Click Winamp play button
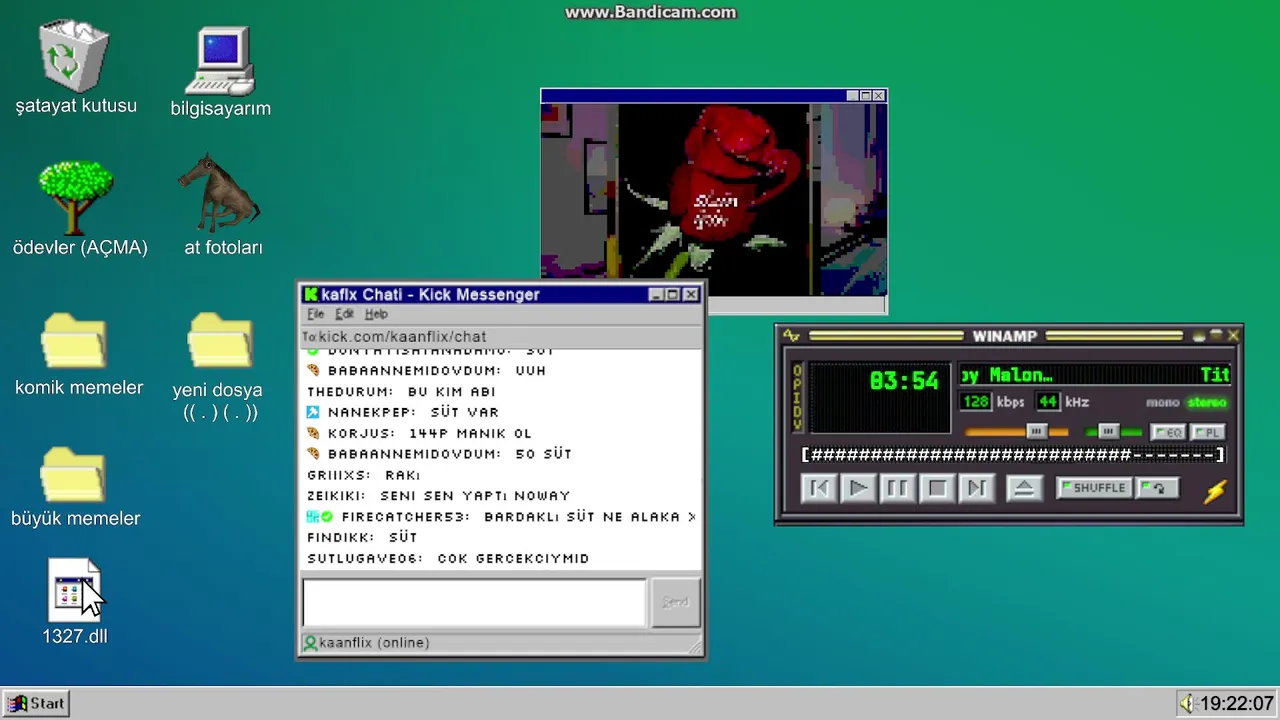This screenshot has width=1280, height=720. click(x=858, y=488)
